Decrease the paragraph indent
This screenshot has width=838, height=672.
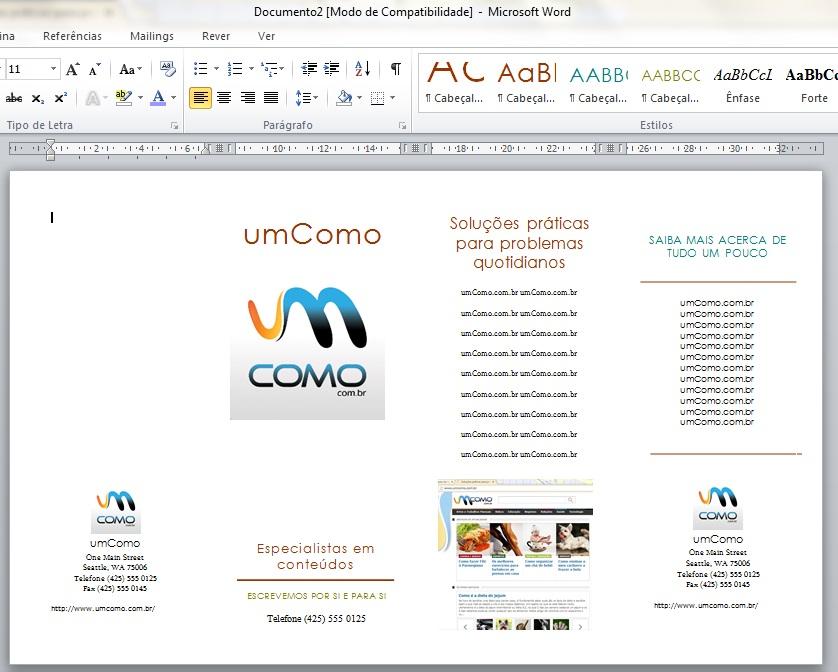[309, 69]
